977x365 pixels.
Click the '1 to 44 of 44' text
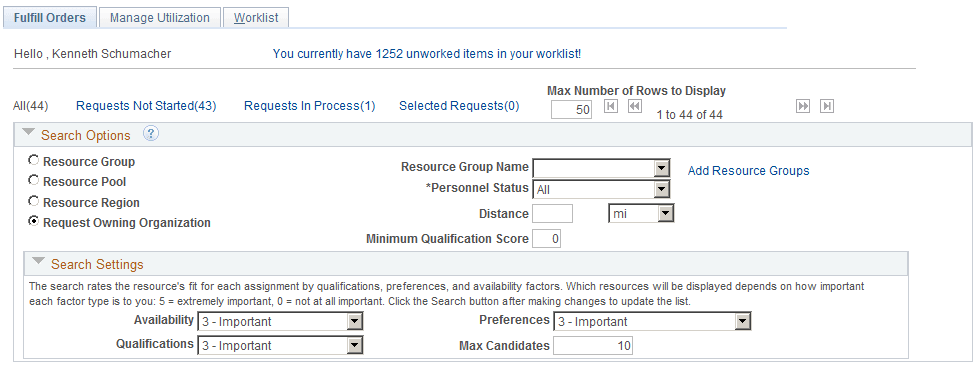690,115
